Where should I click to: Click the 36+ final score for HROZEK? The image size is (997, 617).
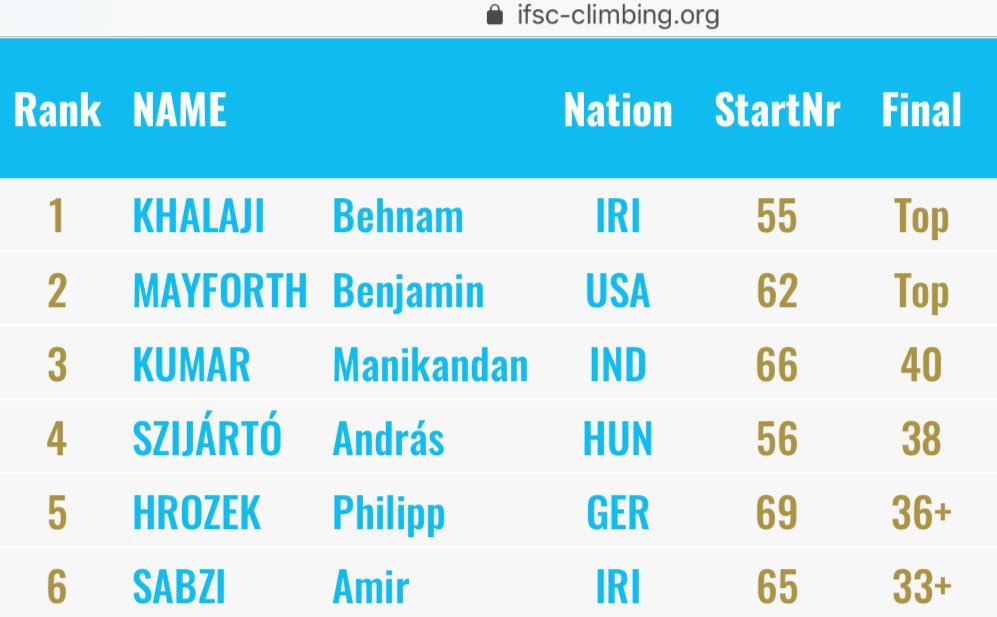[921, 513]
